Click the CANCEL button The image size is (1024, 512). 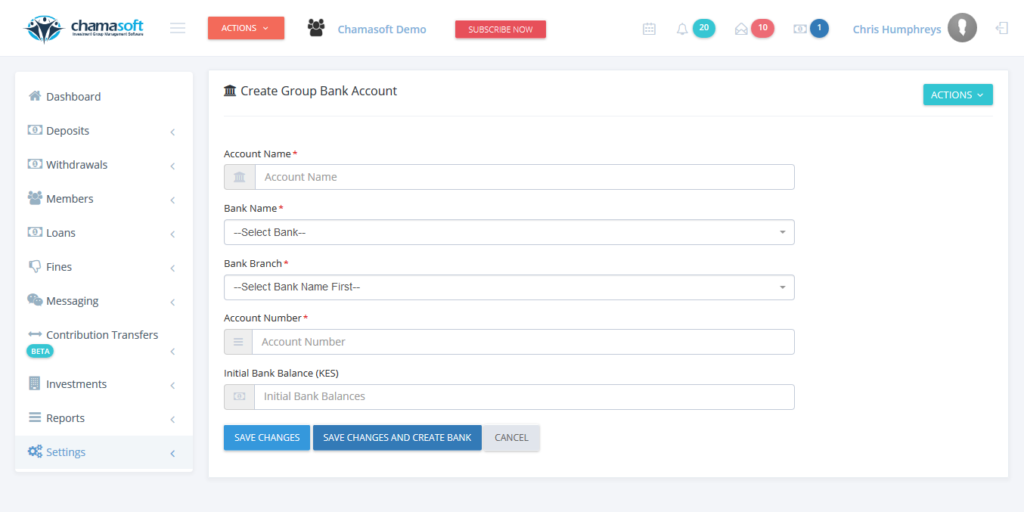tap(512, 438)
